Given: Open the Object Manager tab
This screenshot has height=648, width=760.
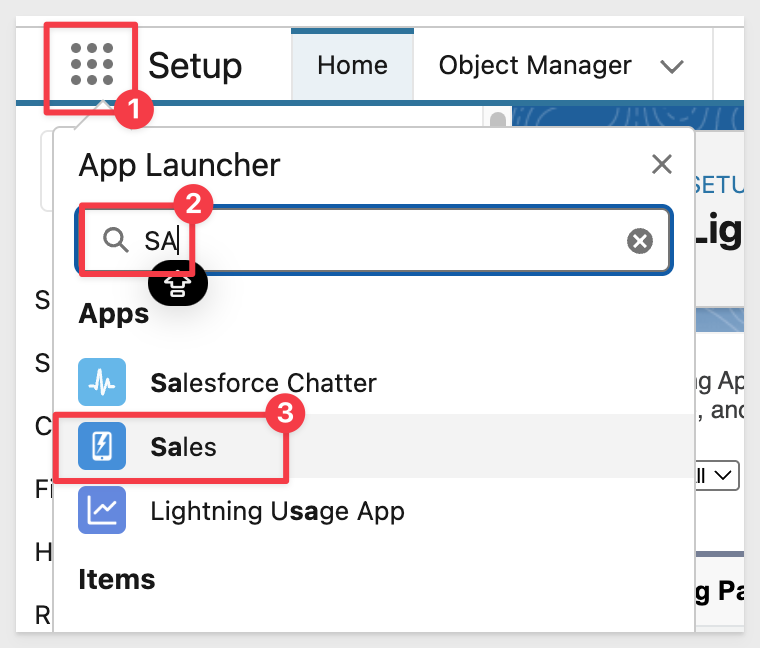Looking at the screenshot, I should click(535, 65).
